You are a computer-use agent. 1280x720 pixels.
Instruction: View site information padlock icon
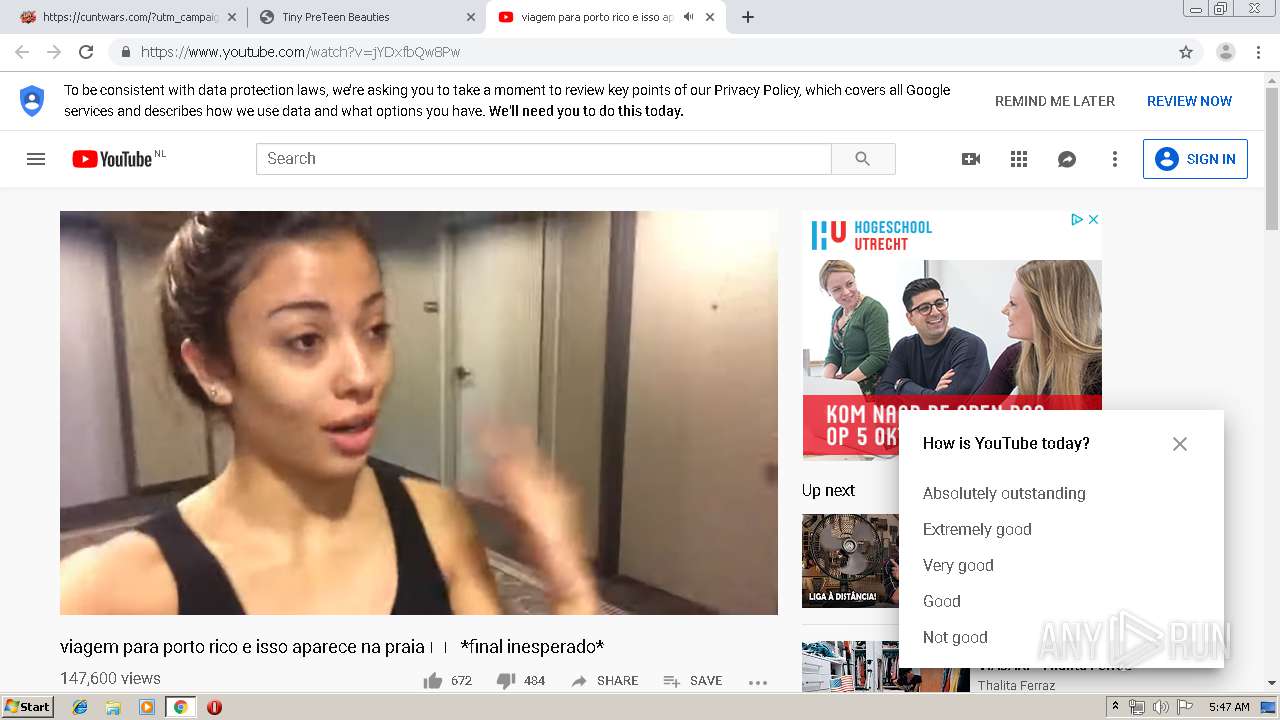pos(126,52)
